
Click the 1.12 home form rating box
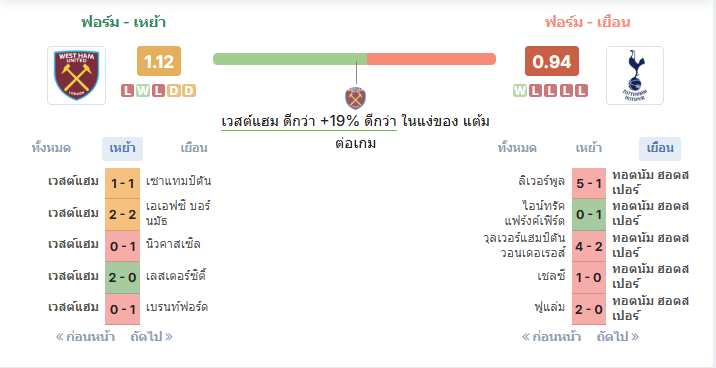tap(159, 61)
